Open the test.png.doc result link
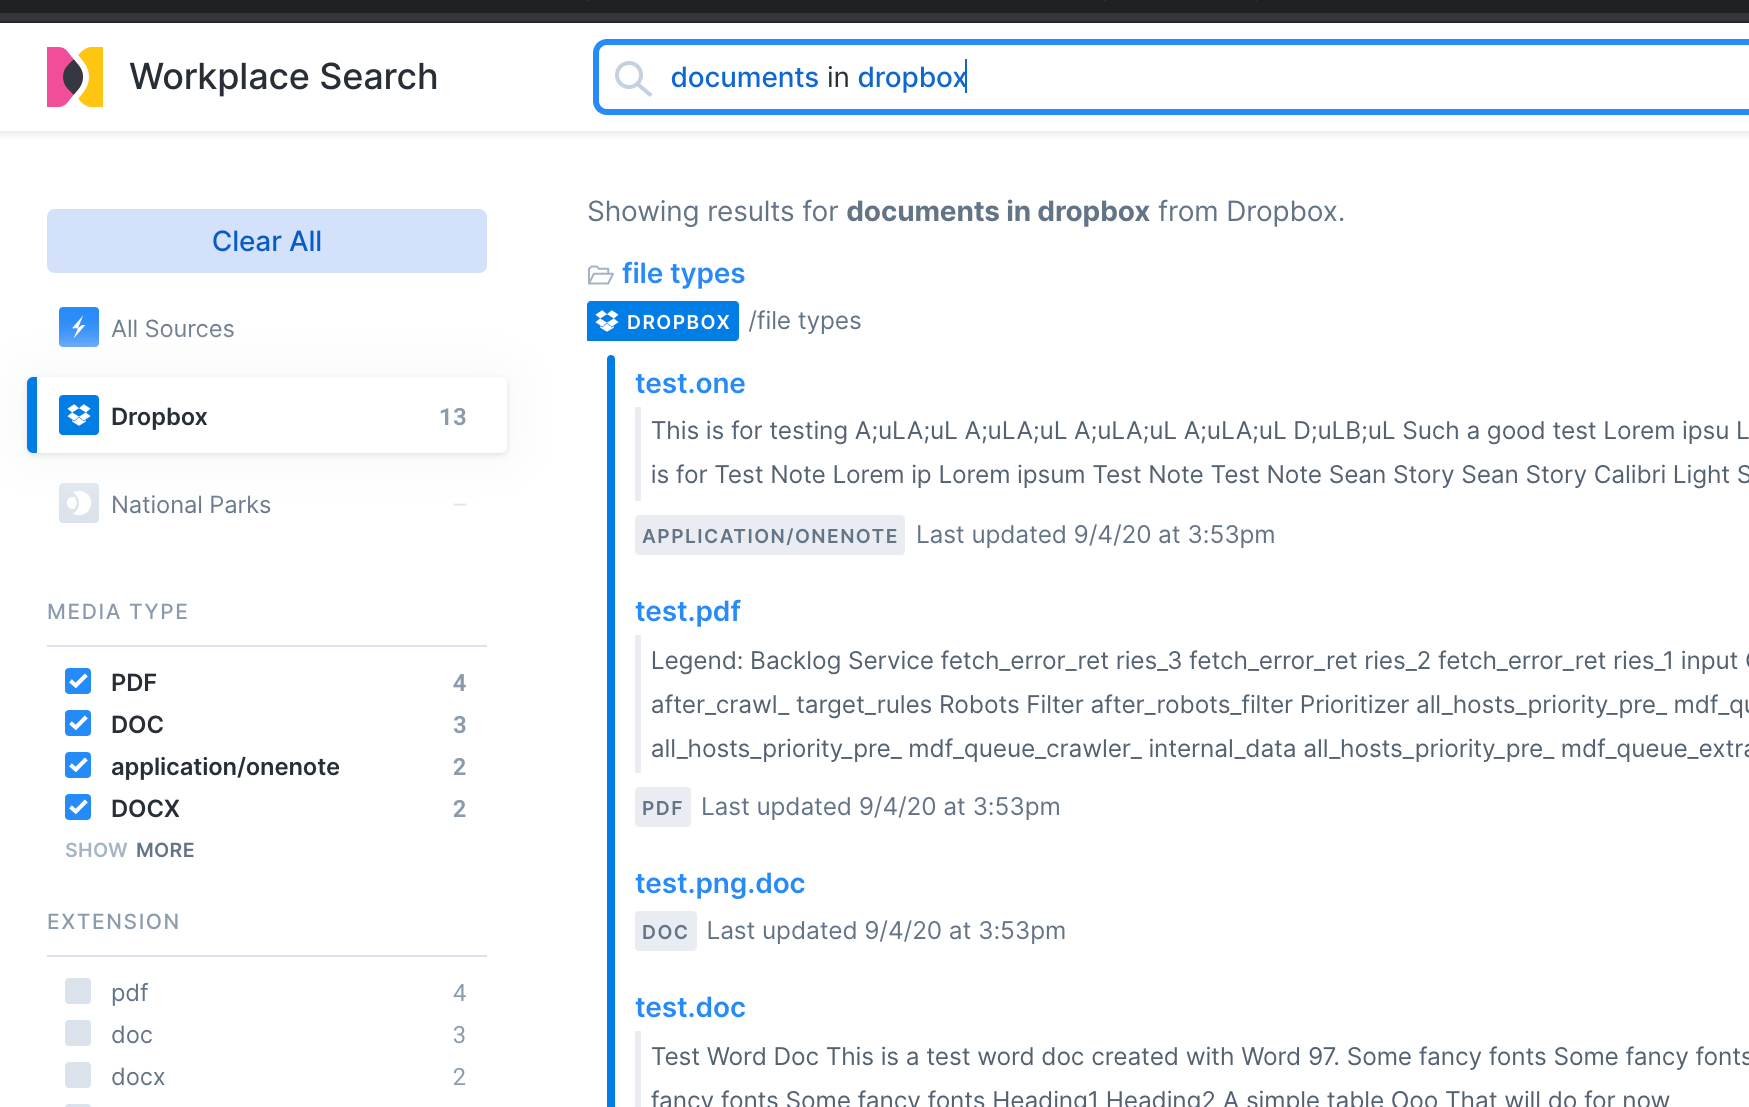1749x1107 pixels. (719, 883)
